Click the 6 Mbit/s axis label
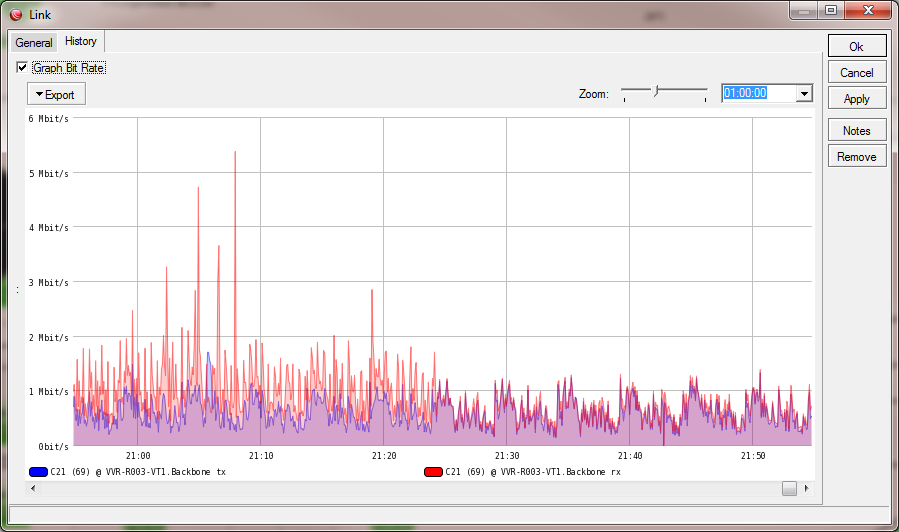 click(49, 119)
